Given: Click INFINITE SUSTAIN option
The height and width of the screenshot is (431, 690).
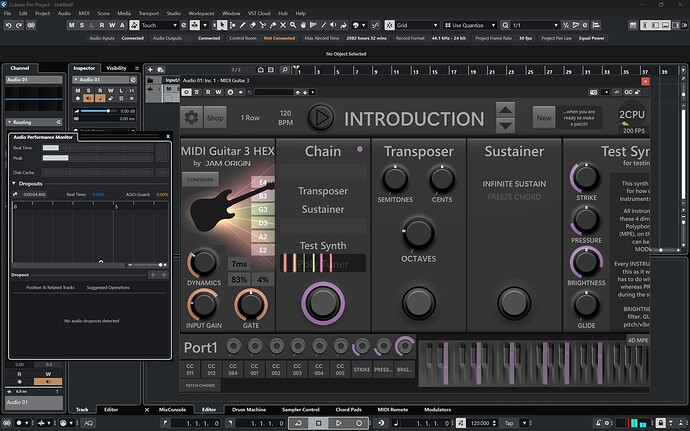Looking at the screenshot, I should point(514,184).
